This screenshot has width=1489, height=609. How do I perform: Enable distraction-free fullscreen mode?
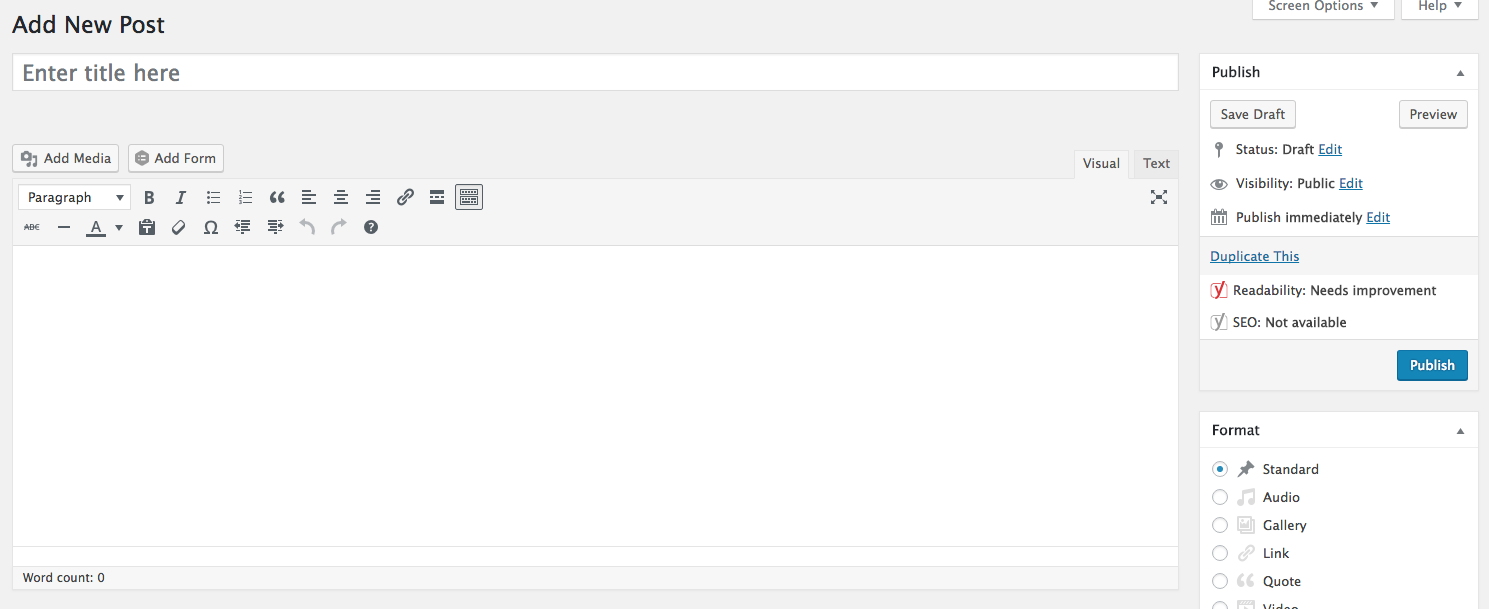click(x=1159, y=197)
